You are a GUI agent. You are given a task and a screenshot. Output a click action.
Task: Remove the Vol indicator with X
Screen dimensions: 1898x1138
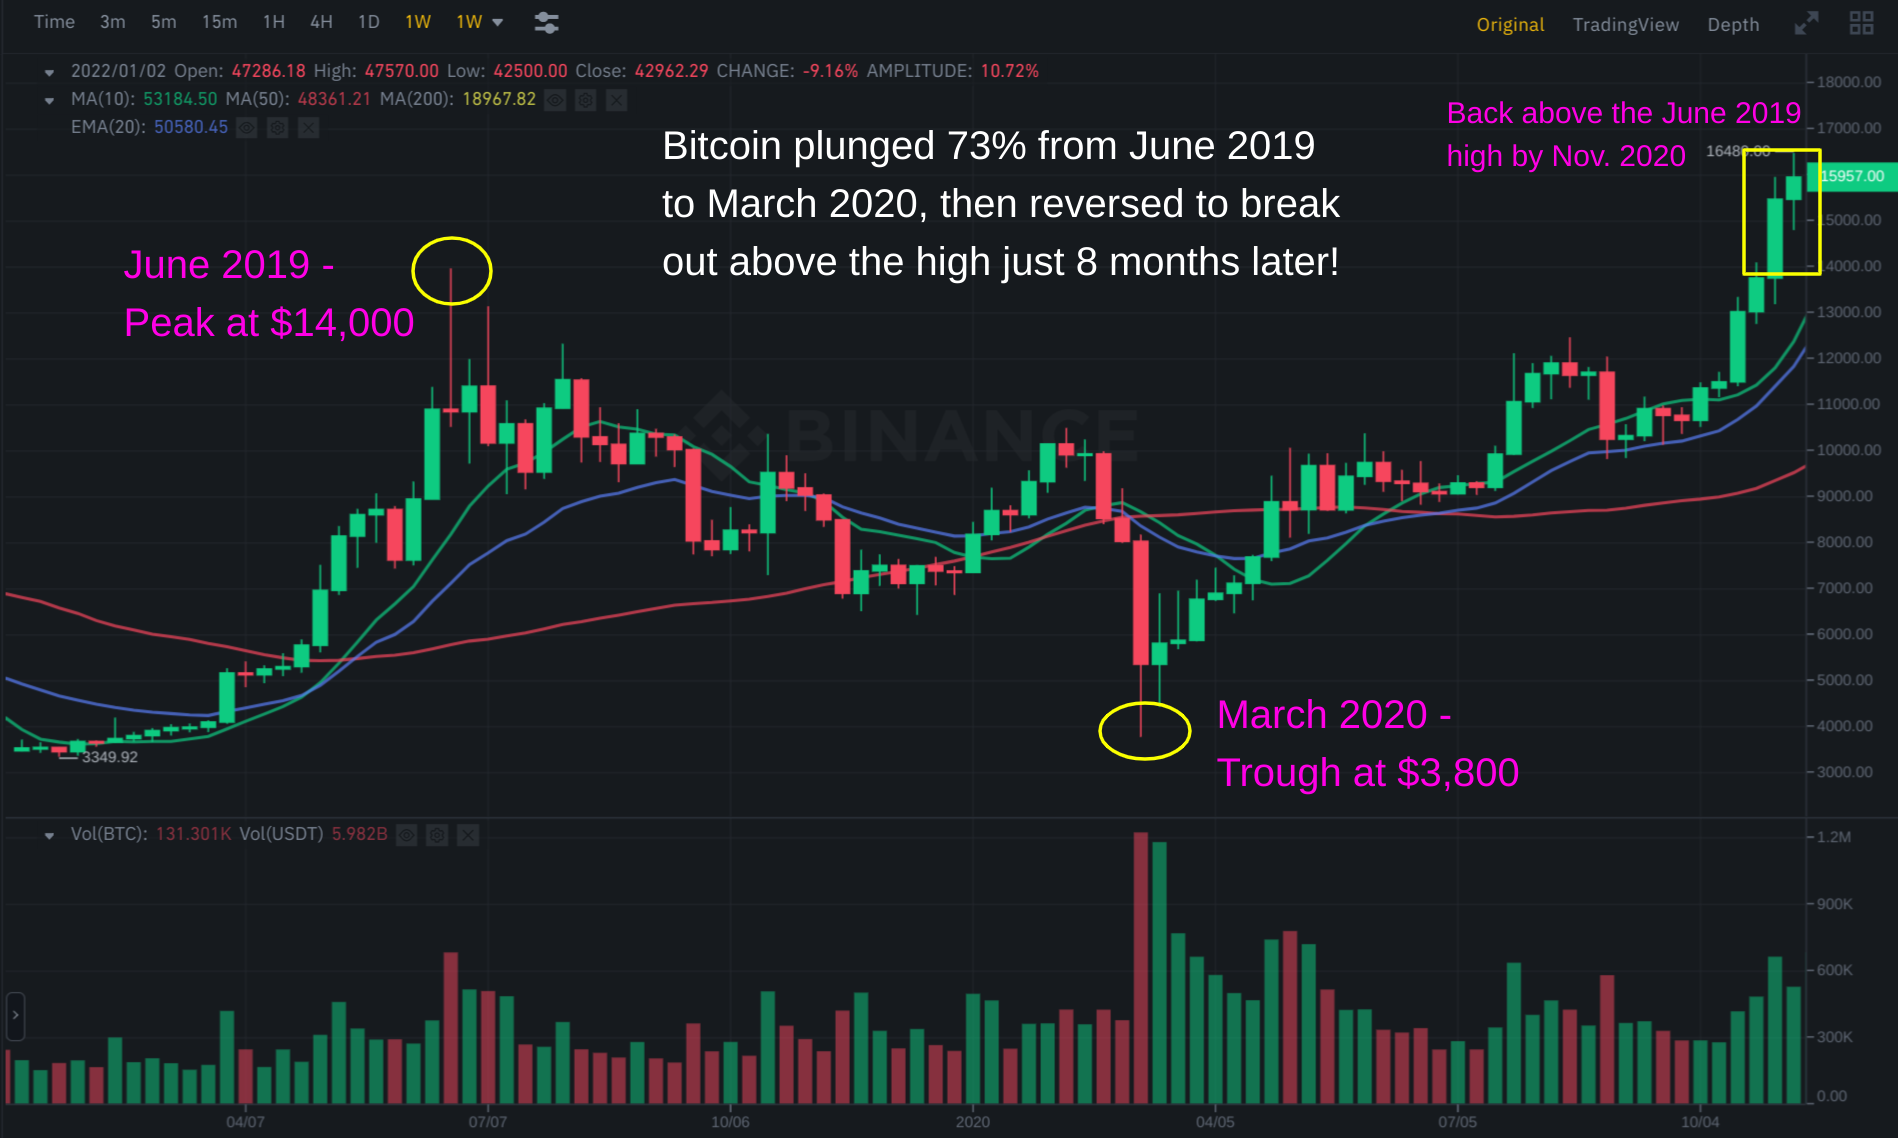(x=468, y=835)
